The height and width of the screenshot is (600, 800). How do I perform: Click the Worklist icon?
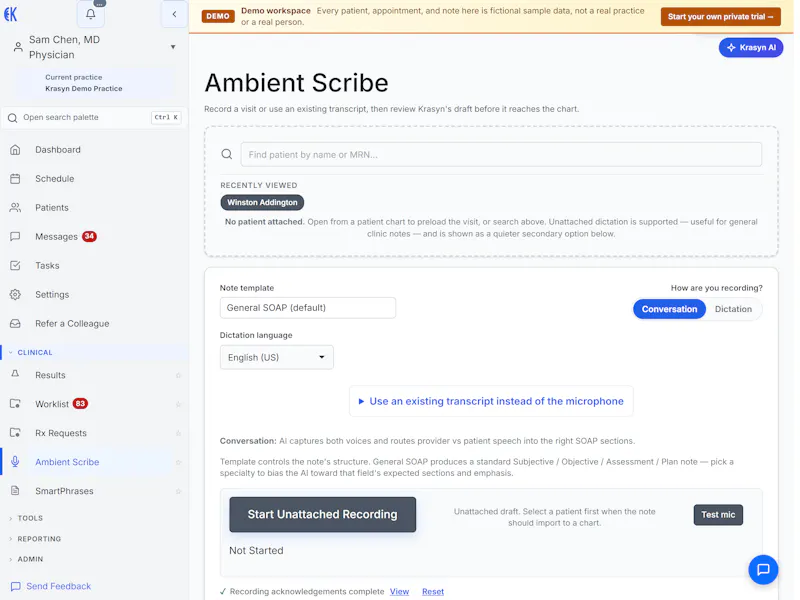click(x=15, y=404)
